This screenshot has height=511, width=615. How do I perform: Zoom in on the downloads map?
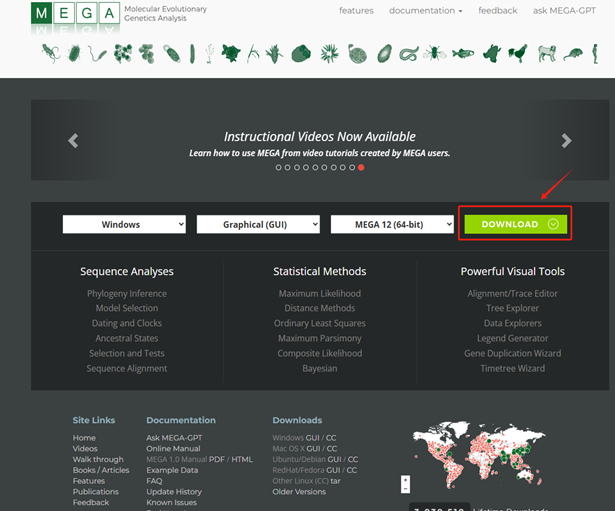[x=405, y=480]
